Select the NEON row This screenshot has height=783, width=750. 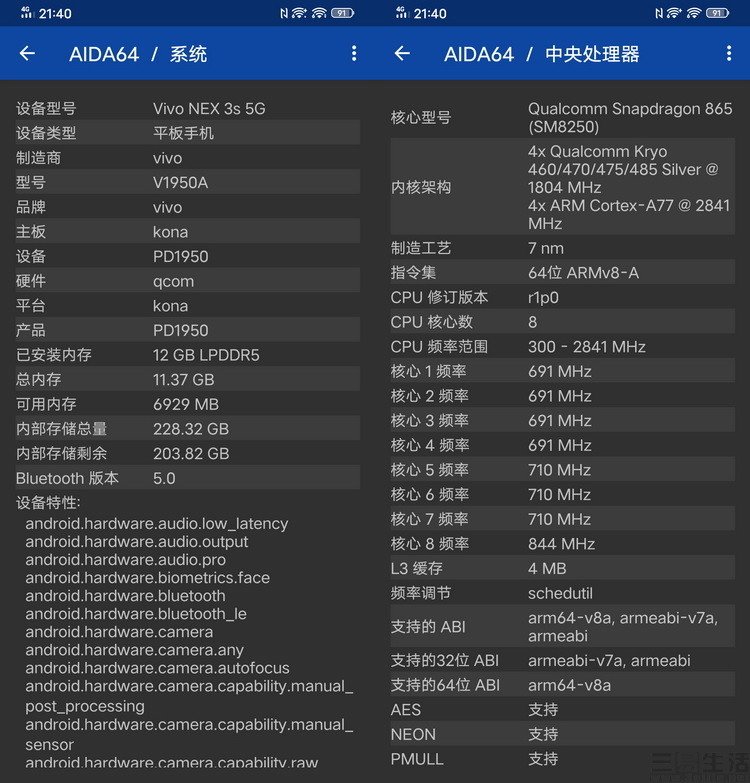(x=562, y=734)
